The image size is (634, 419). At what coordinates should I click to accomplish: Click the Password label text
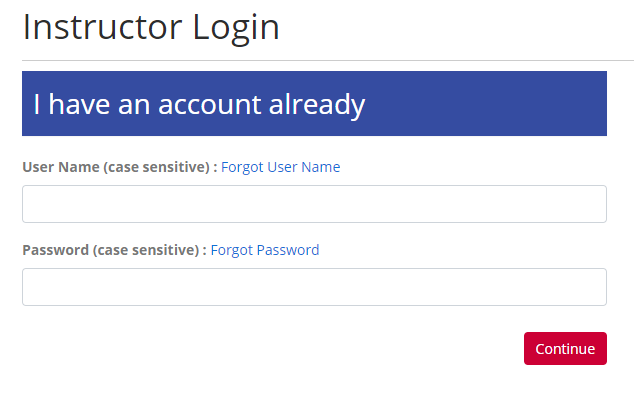[x=56, y=250]
